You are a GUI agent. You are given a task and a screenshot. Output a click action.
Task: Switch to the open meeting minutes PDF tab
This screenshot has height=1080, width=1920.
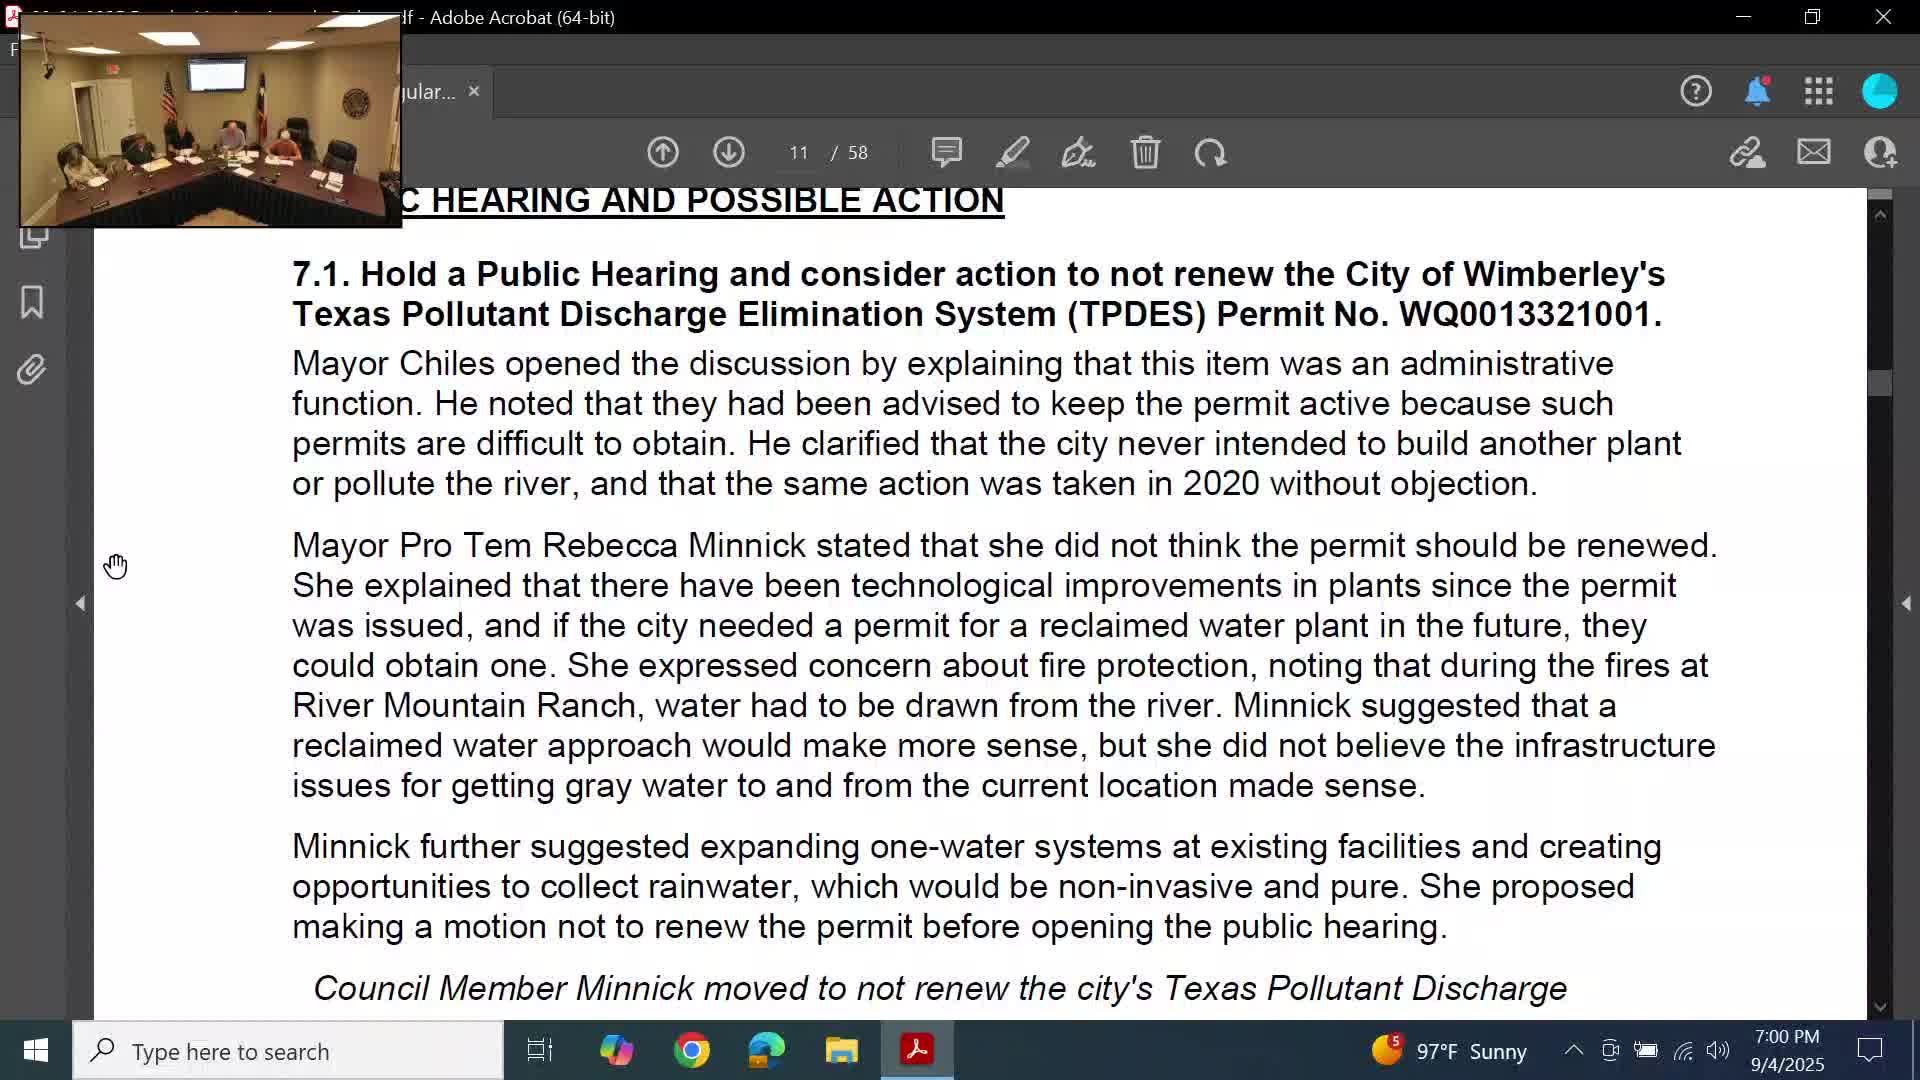click(430, 91)
